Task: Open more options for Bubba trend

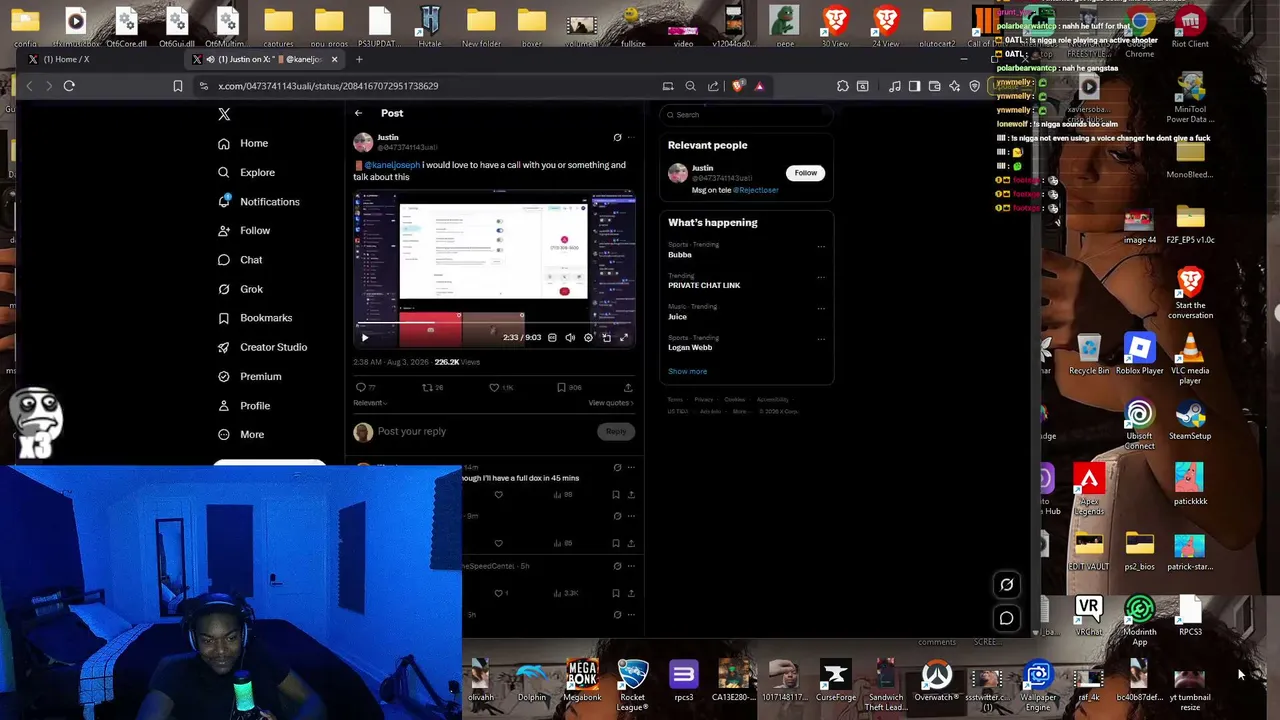Action: [821, 246]
